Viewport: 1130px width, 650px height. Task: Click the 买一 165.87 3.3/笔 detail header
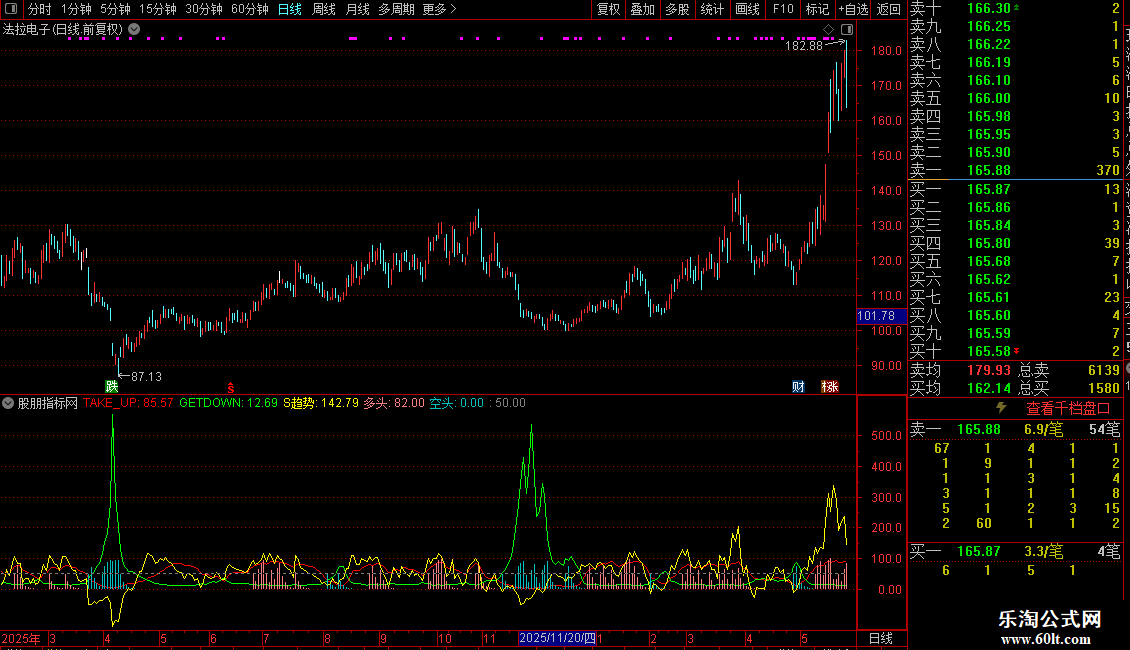tap(1015, 551)
